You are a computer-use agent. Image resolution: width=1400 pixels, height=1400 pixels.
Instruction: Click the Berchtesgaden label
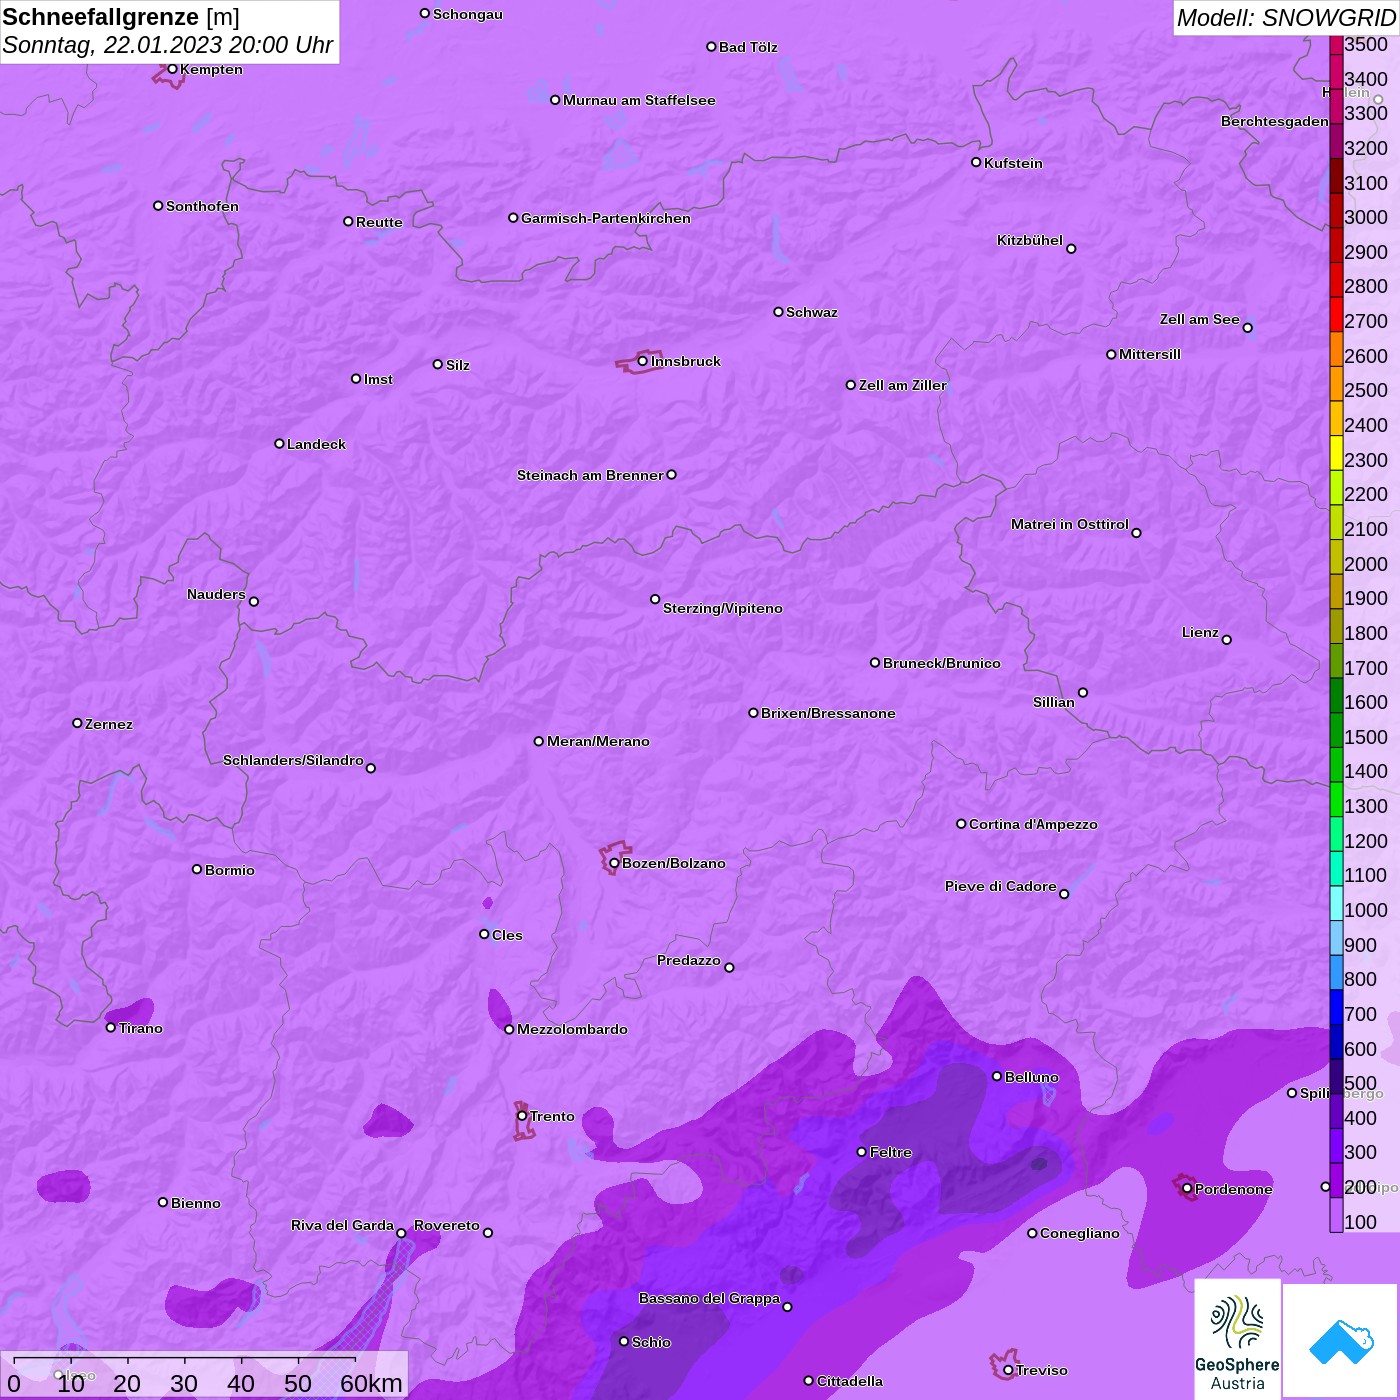1275,121
